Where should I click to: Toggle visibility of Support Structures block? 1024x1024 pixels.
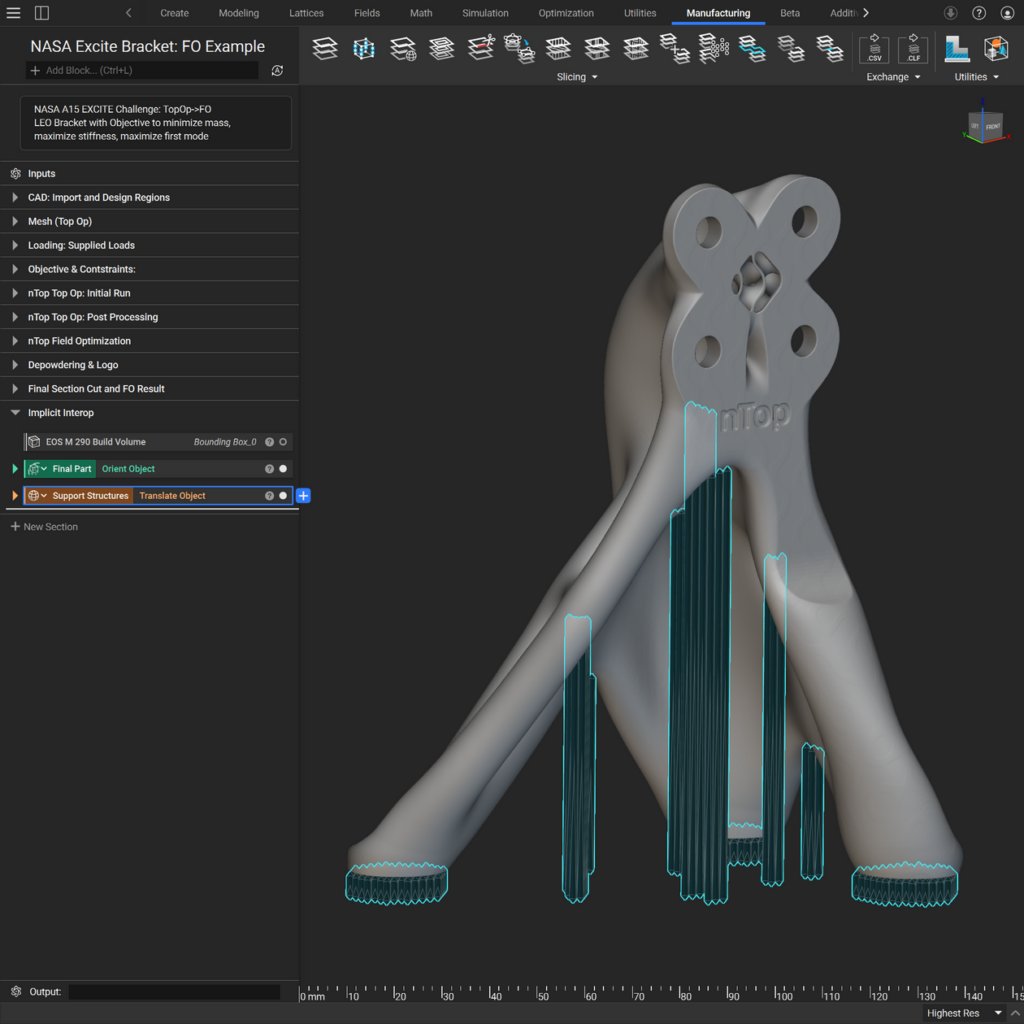pyautogui.click(x=283, y=496)
